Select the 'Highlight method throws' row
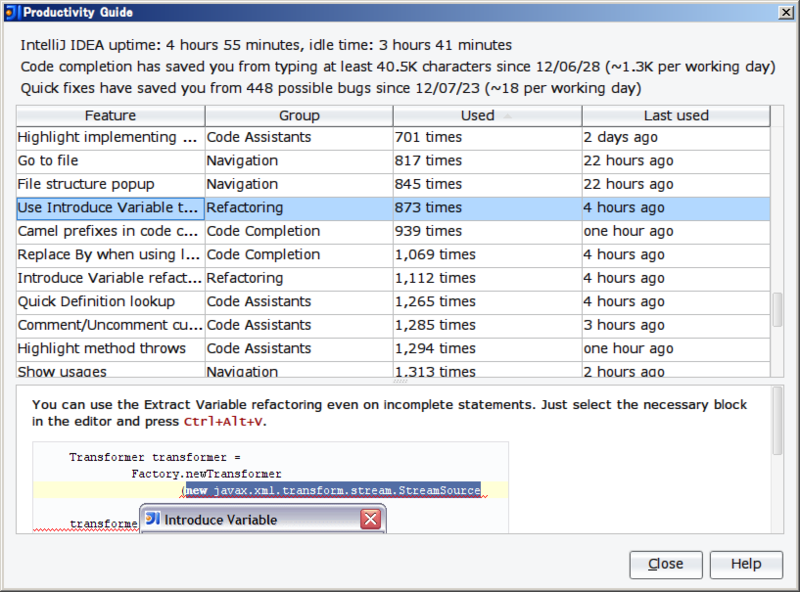The height and width of the screenshot is (592, 800). pyautogui.click(x=393, y=349)
